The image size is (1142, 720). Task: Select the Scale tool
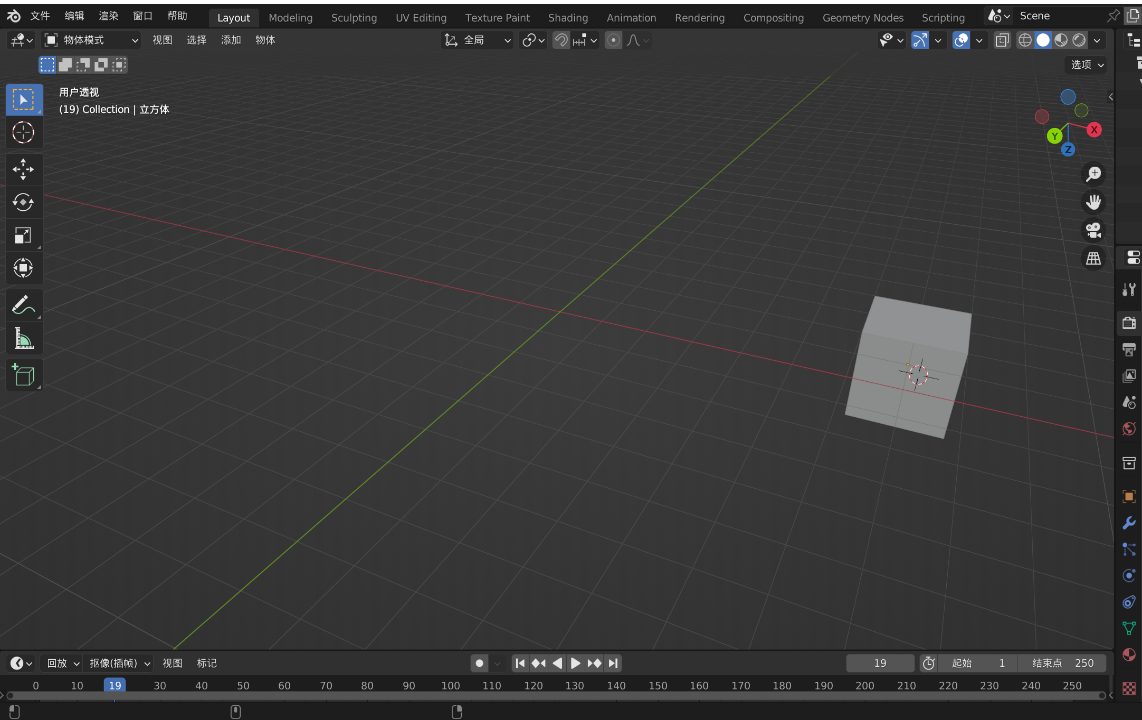23,235
